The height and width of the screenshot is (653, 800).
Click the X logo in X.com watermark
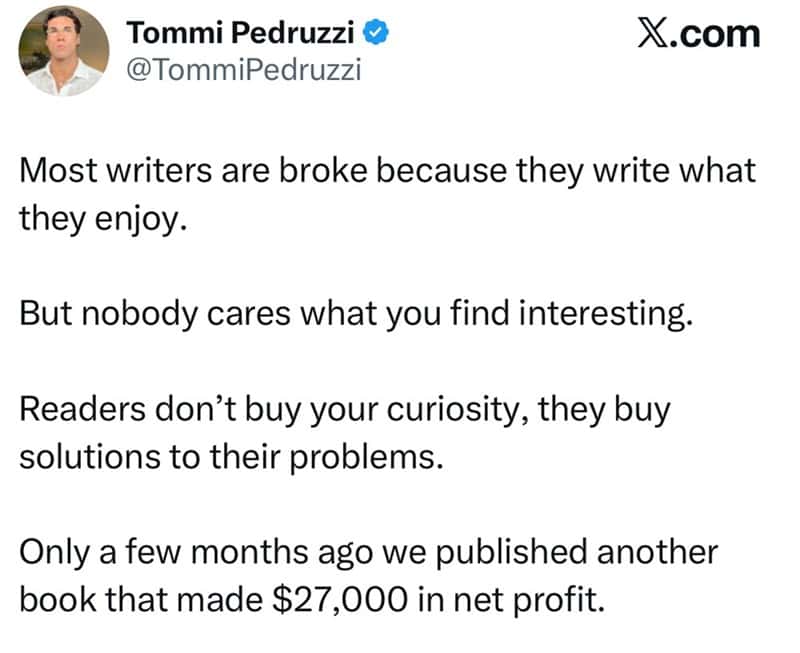pyautogui.click(x=651, y=34)
